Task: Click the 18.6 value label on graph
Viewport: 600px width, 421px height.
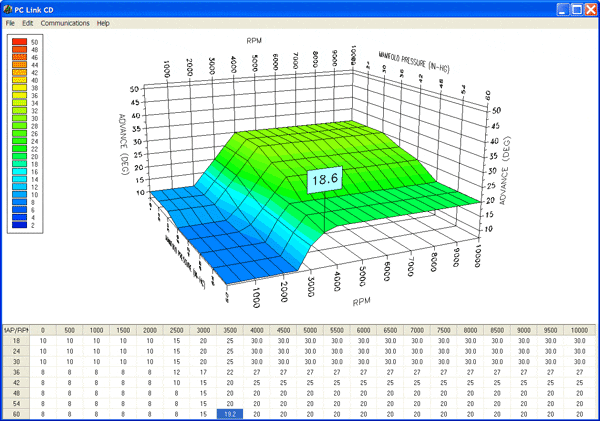Action: pyautogui.click(x=325, y=180)
